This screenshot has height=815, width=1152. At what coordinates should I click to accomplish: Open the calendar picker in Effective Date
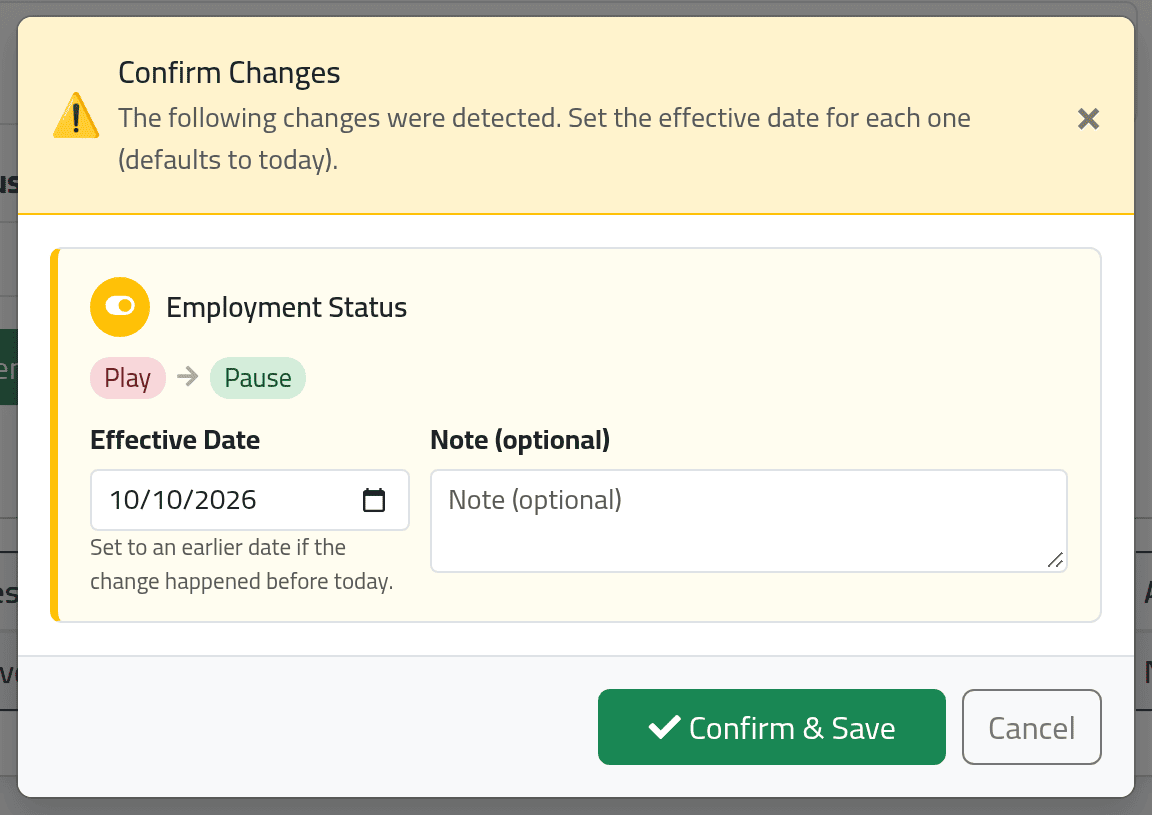374,500
